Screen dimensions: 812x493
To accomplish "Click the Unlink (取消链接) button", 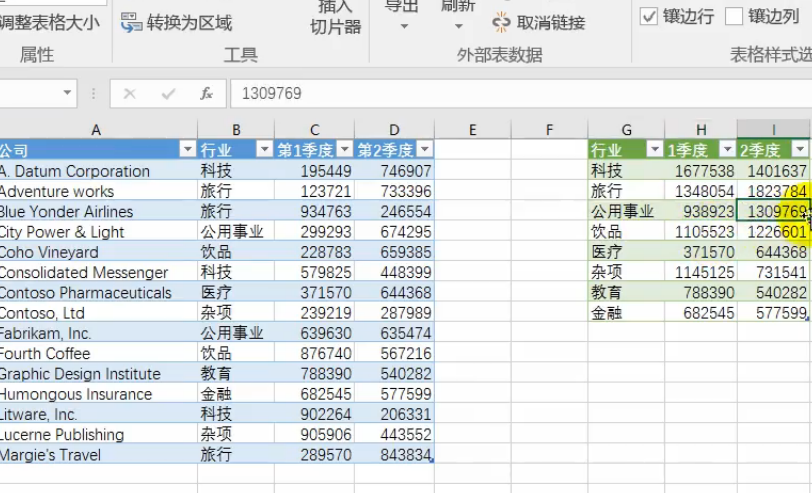I will pos(539,23).
